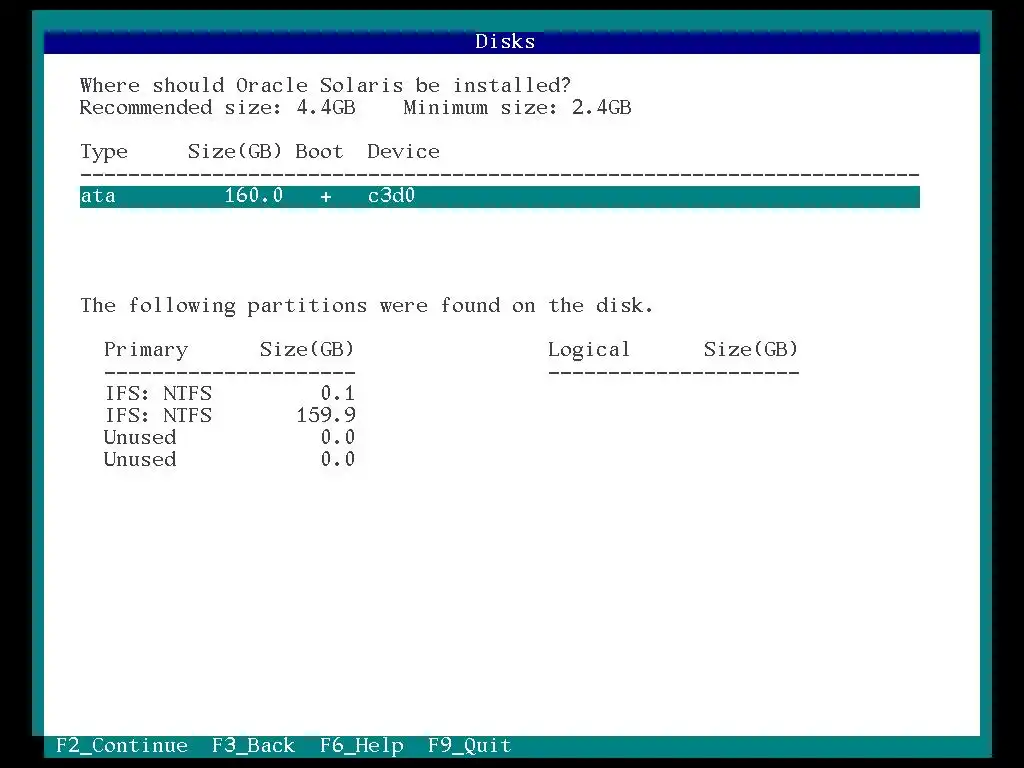Image resolution: width=1024 pixels, height=768 pixels.
Task: Choose F3_Back to return to previous screen
Action: coord(253,745)
